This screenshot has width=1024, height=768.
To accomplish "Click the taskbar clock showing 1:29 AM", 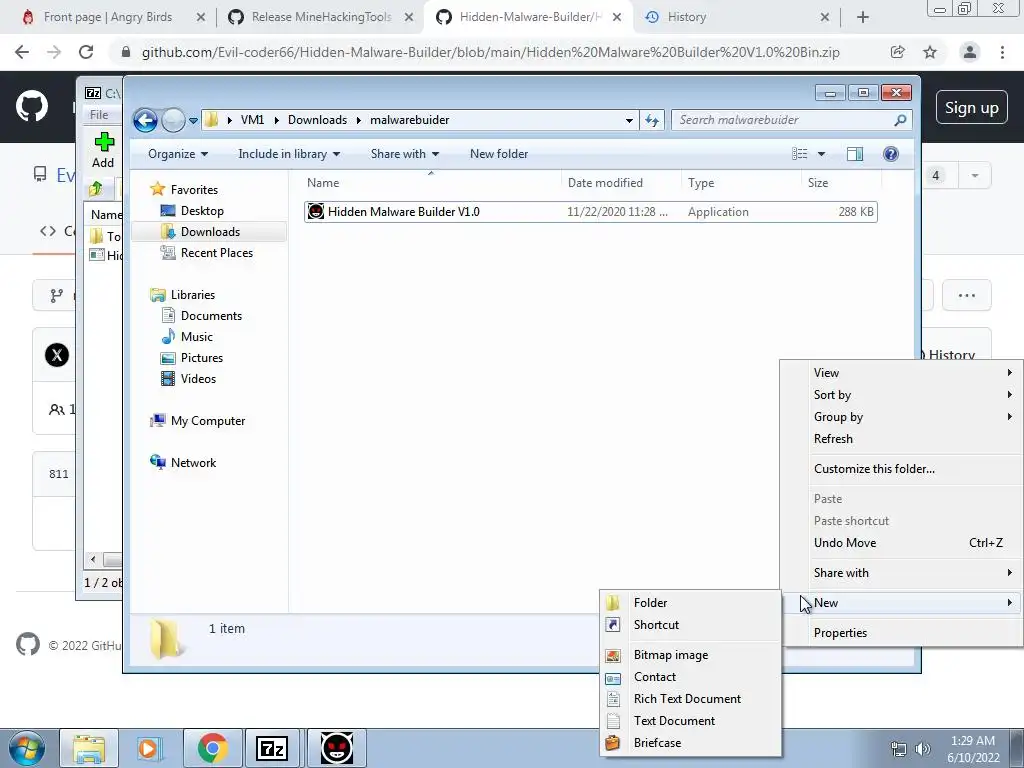I will (x=973, y=749).
